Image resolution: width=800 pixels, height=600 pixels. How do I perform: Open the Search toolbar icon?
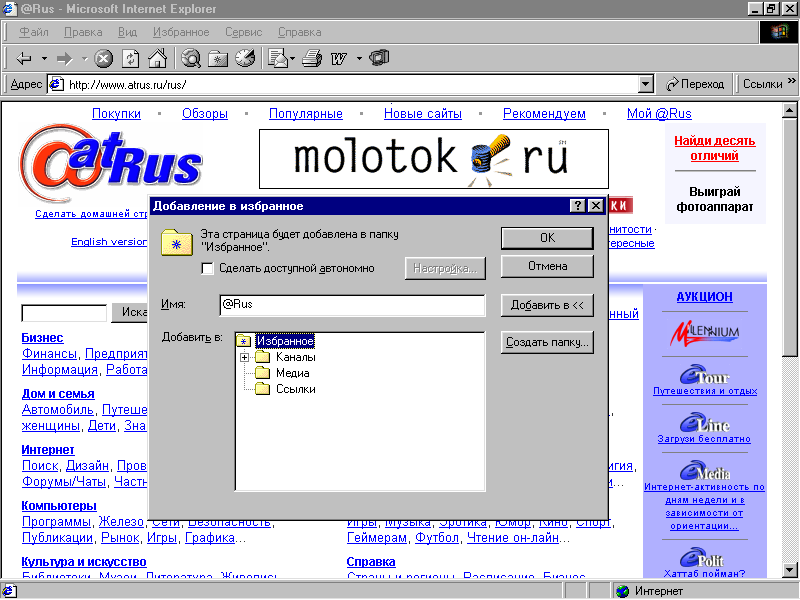(191, 58)
